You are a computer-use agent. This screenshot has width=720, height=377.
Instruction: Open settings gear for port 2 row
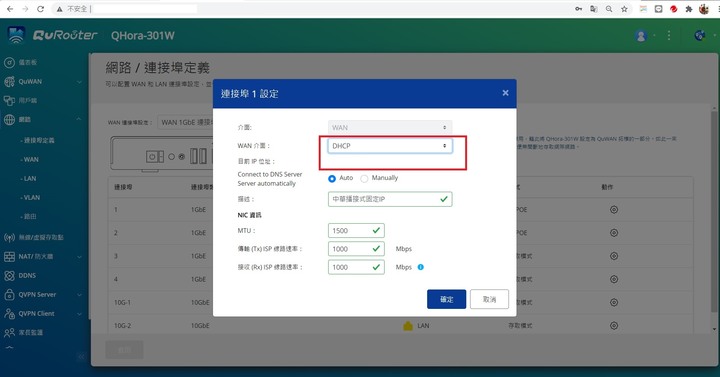pyautogui.click(x=614, y=233)
